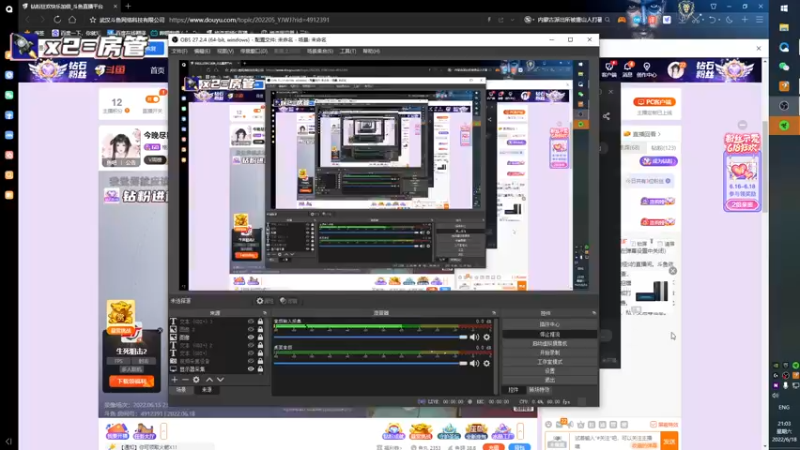
Task: Remove the selected source with the minus icon
Action: [x=185, y=380]
